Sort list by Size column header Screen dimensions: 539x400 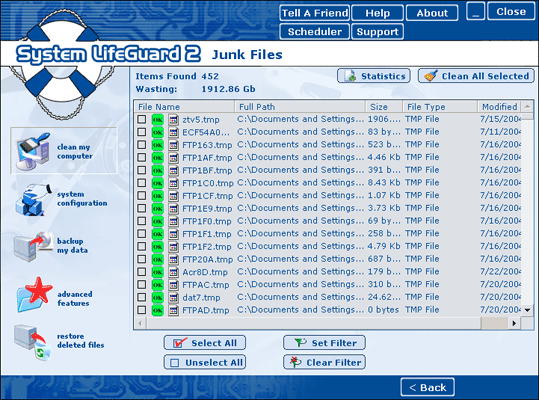coord(384,107)
